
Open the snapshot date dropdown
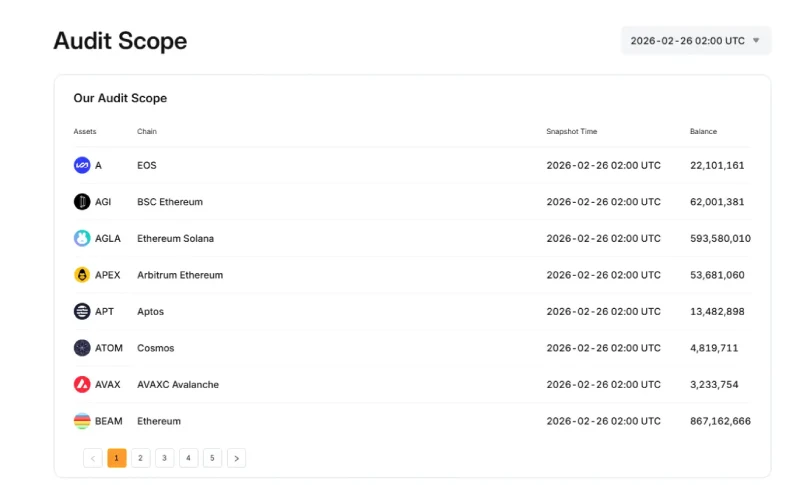695,41
